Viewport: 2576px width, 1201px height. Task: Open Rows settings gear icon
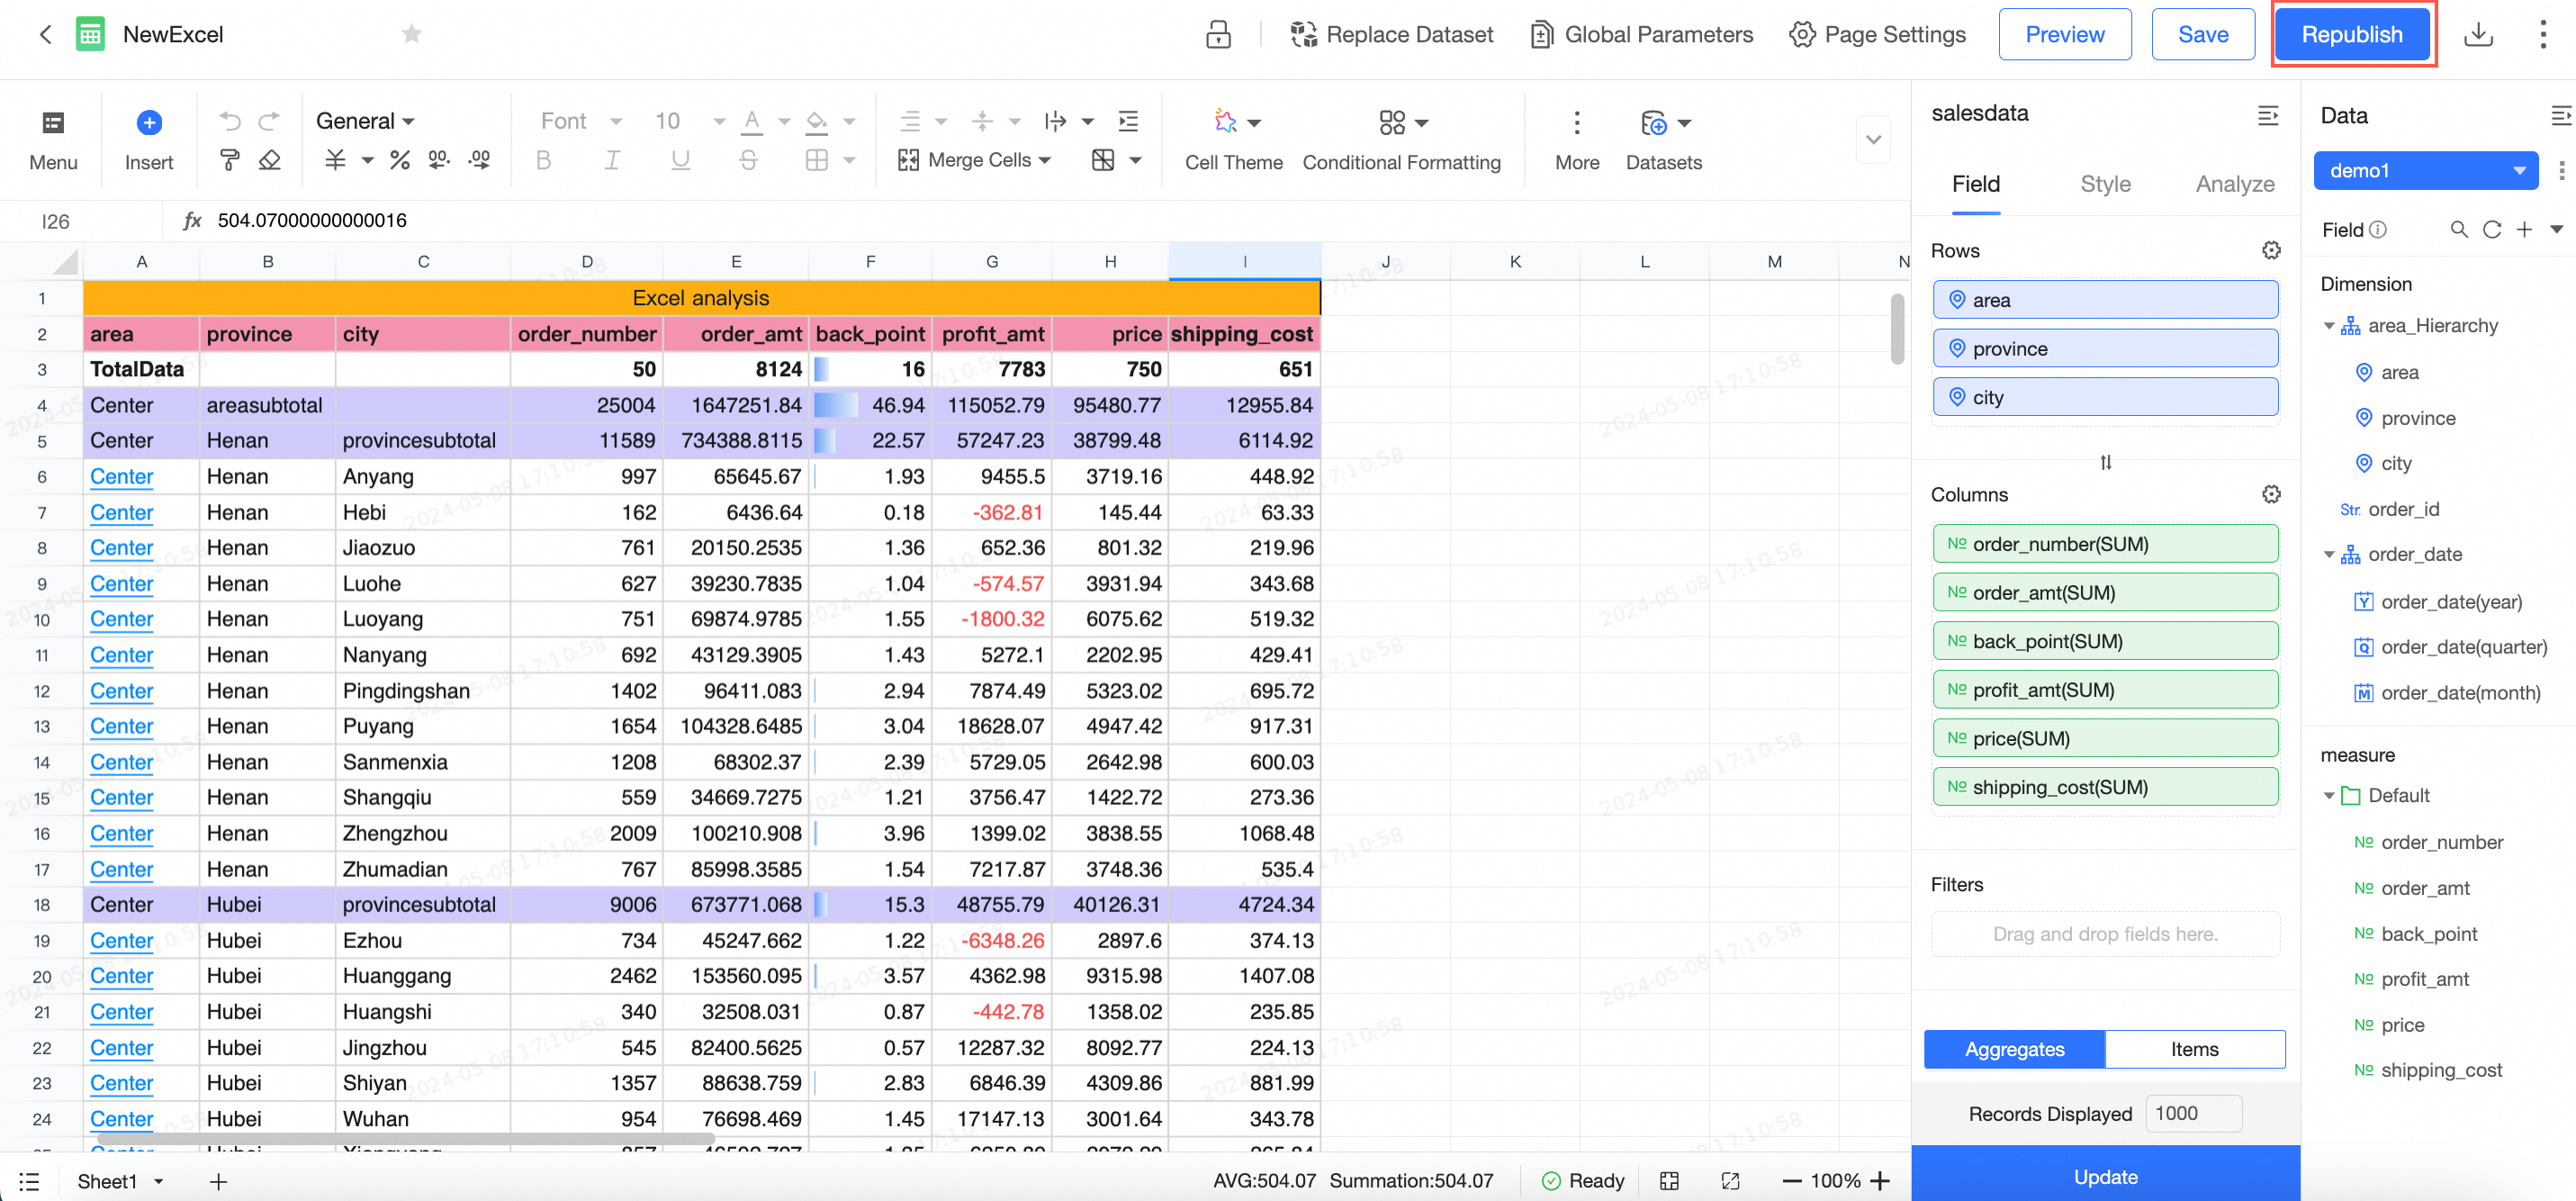pyautogui.click(x=2271, y=250)
